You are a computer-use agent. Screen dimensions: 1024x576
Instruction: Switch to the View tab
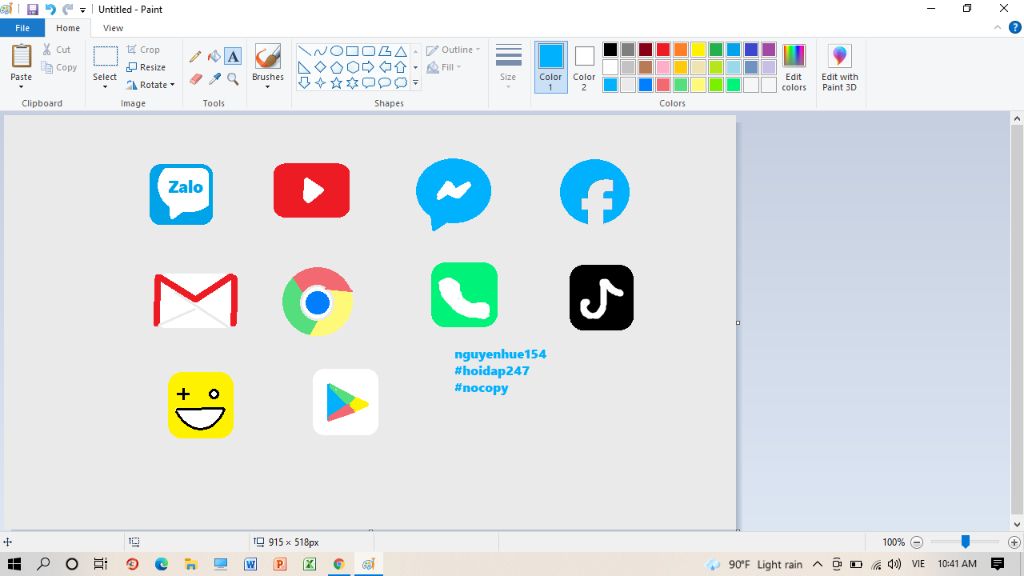pos(113,28)
